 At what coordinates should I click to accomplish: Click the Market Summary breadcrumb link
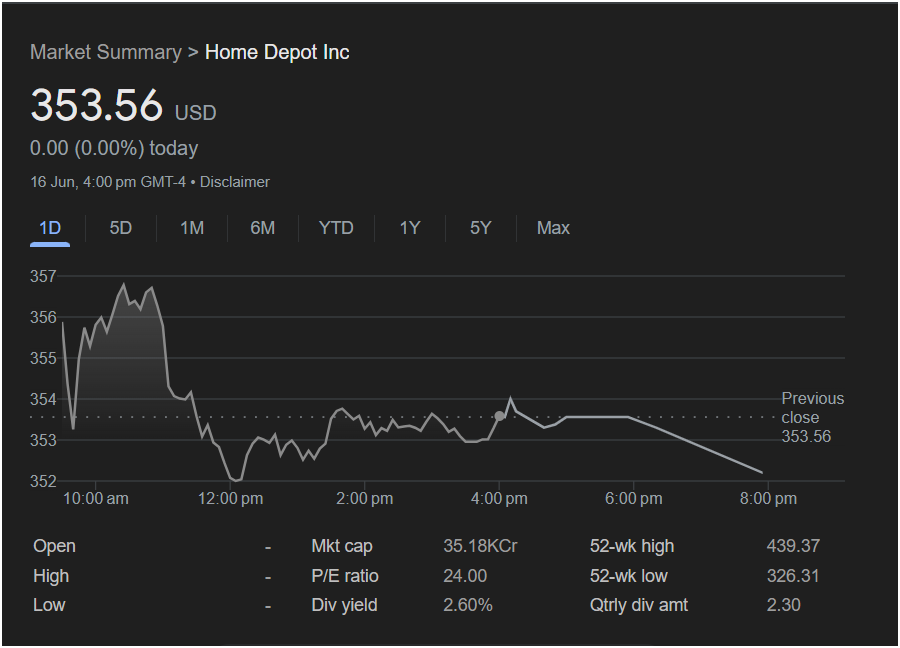(106, 52)
